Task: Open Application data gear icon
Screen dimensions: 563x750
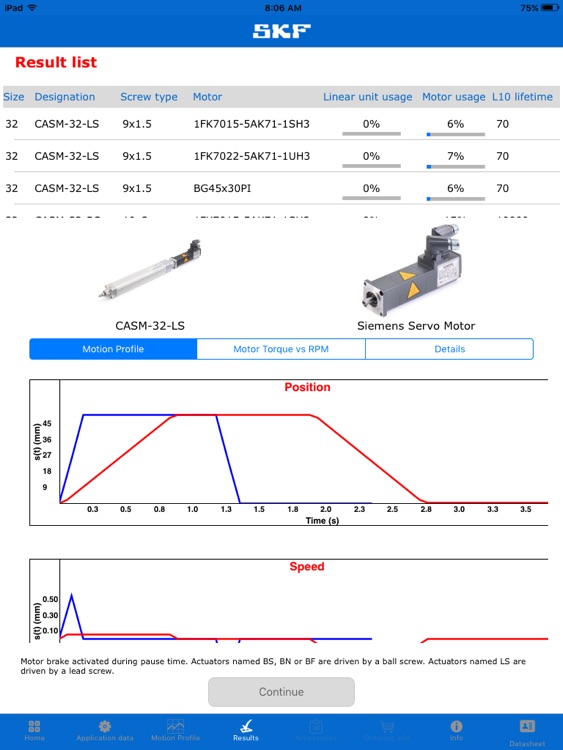Action: tap(105, 727)
